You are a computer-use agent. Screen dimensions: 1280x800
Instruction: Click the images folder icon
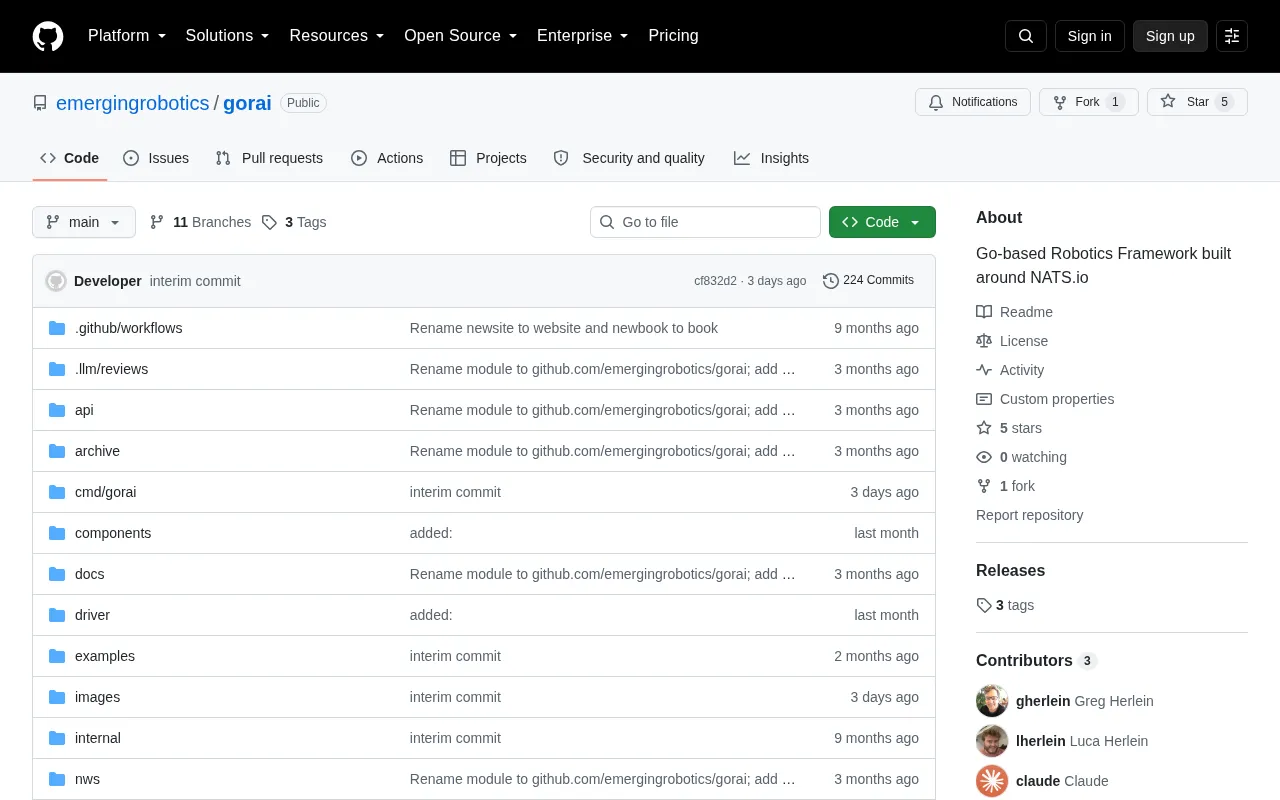tap(57, 697)
